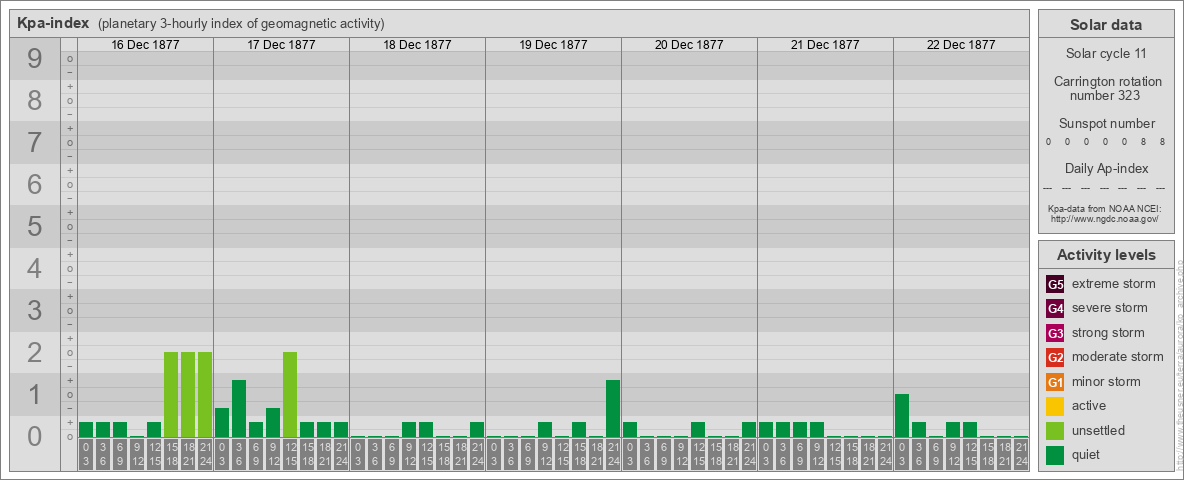Click the G1 minor storm legend badge
Viewport: 1184px width, 480px height.
click(1055, 382)
